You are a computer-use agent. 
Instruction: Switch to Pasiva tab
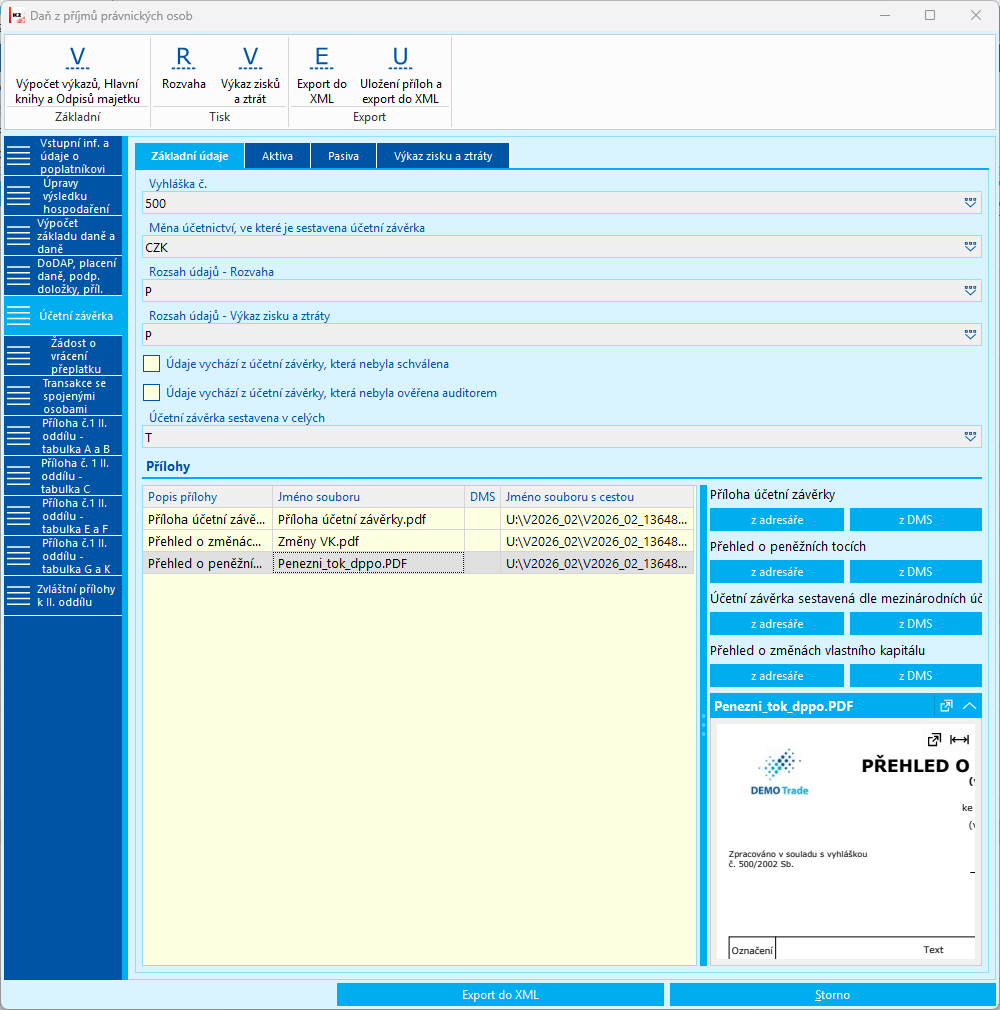coord(343,156)
